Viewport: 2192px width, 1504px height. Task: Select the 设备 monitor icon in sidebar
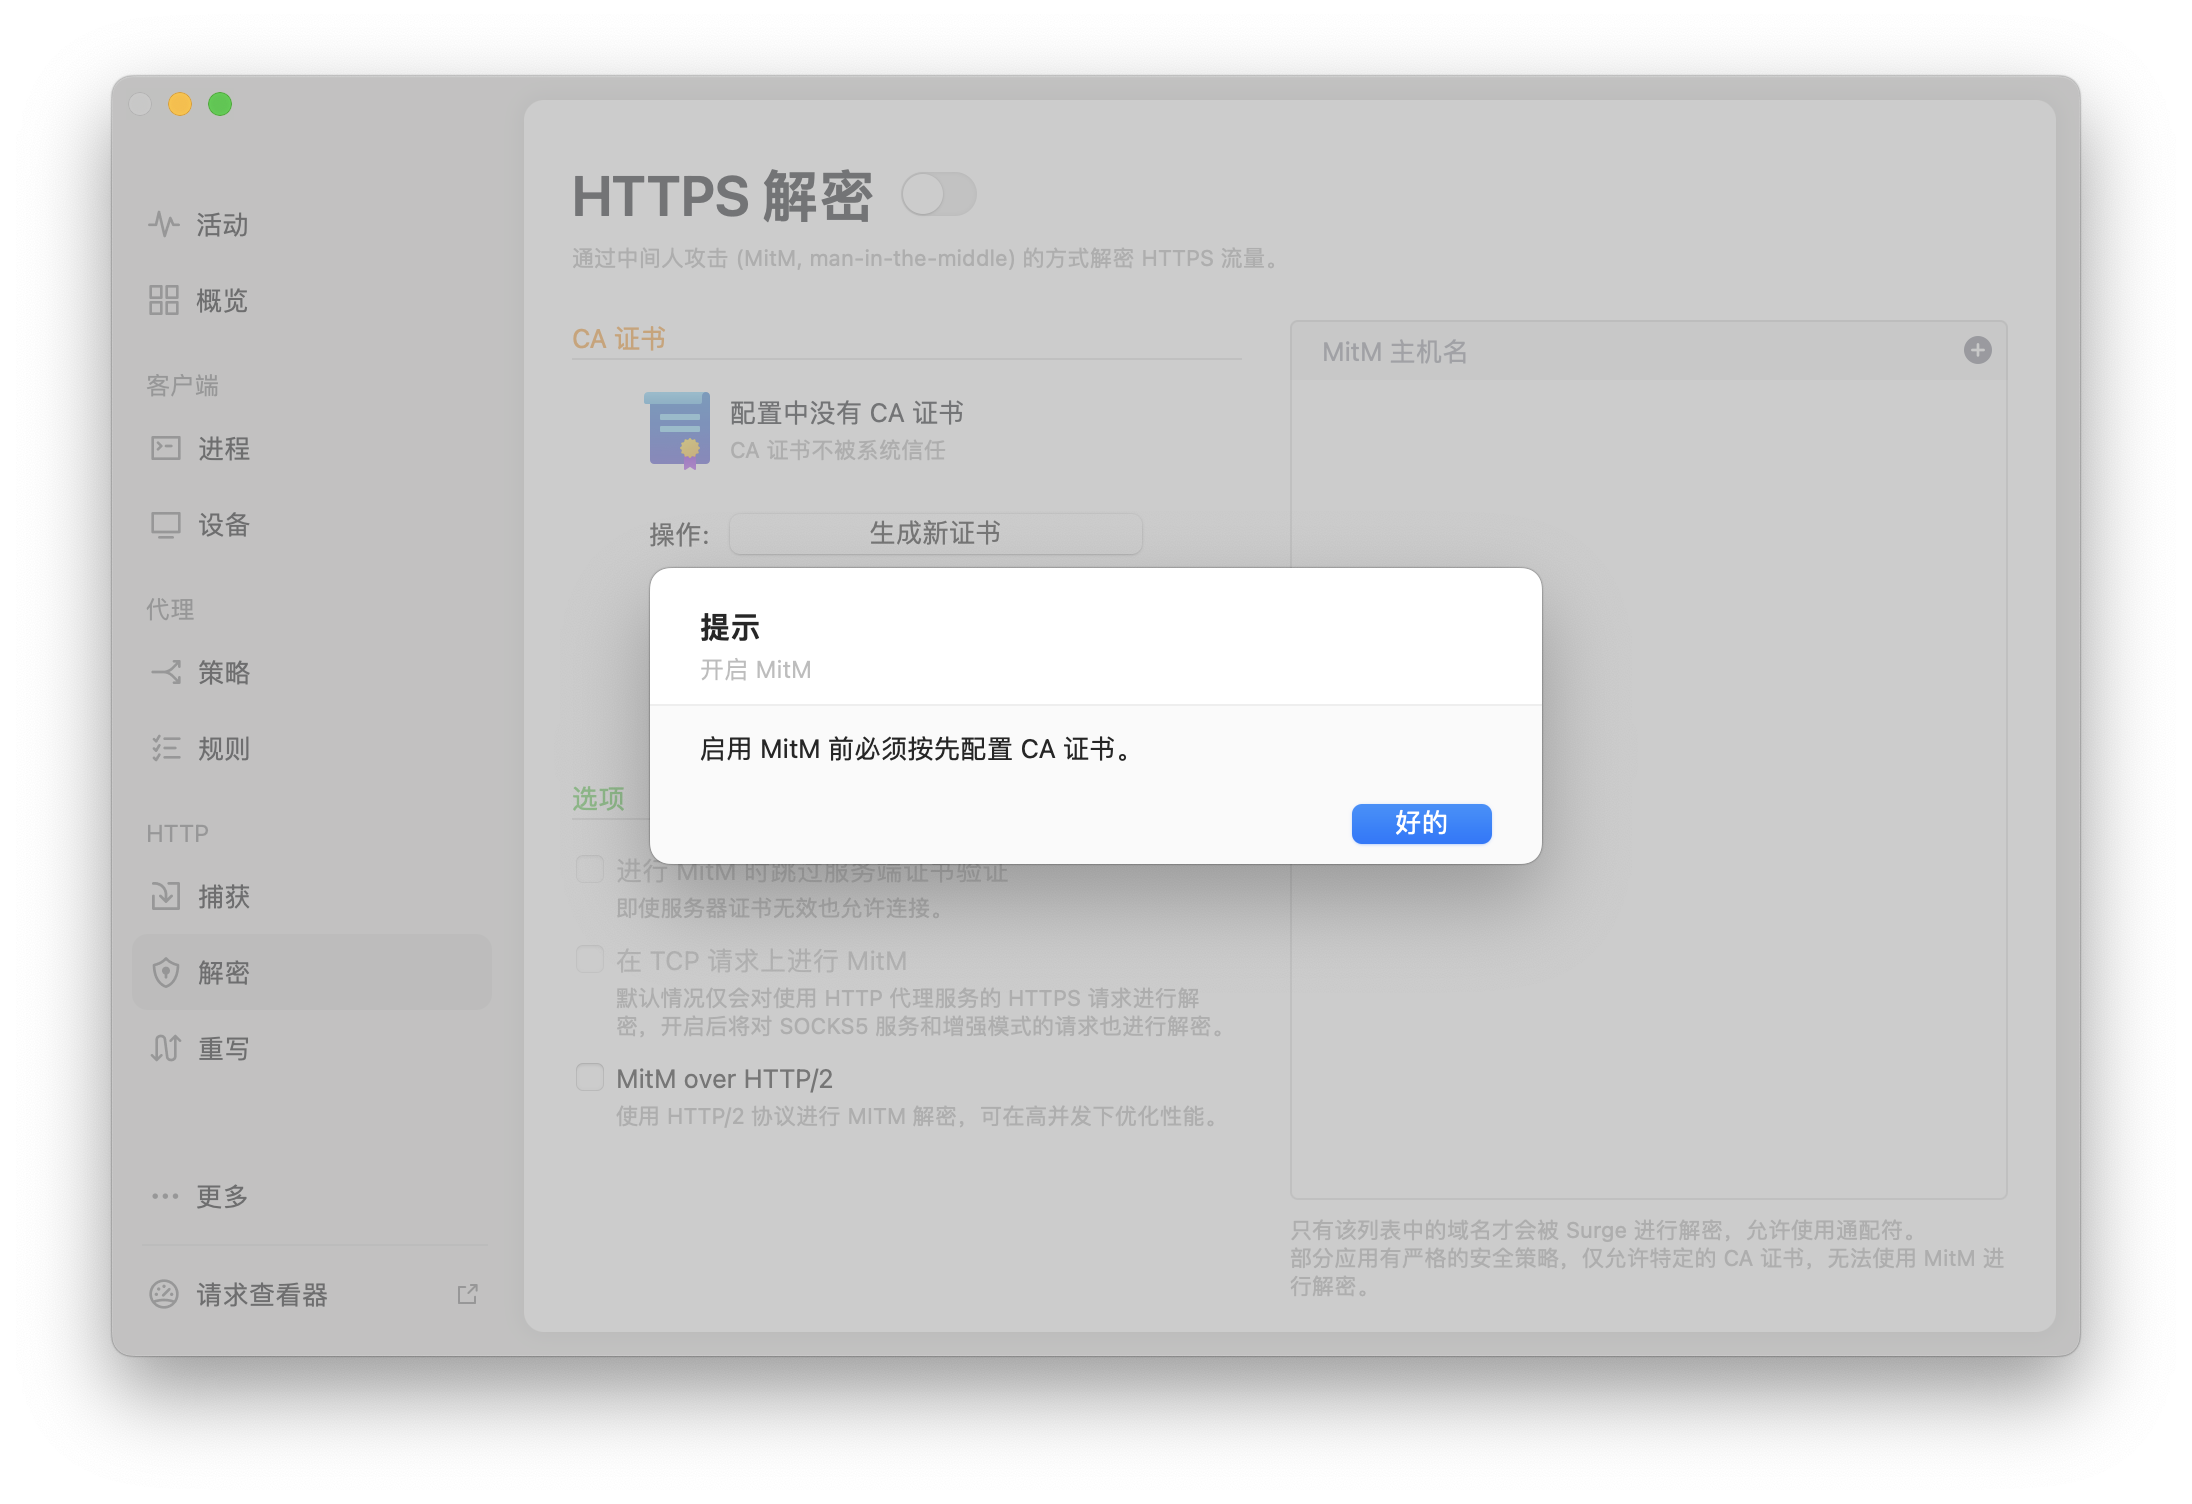coord(166,524)
